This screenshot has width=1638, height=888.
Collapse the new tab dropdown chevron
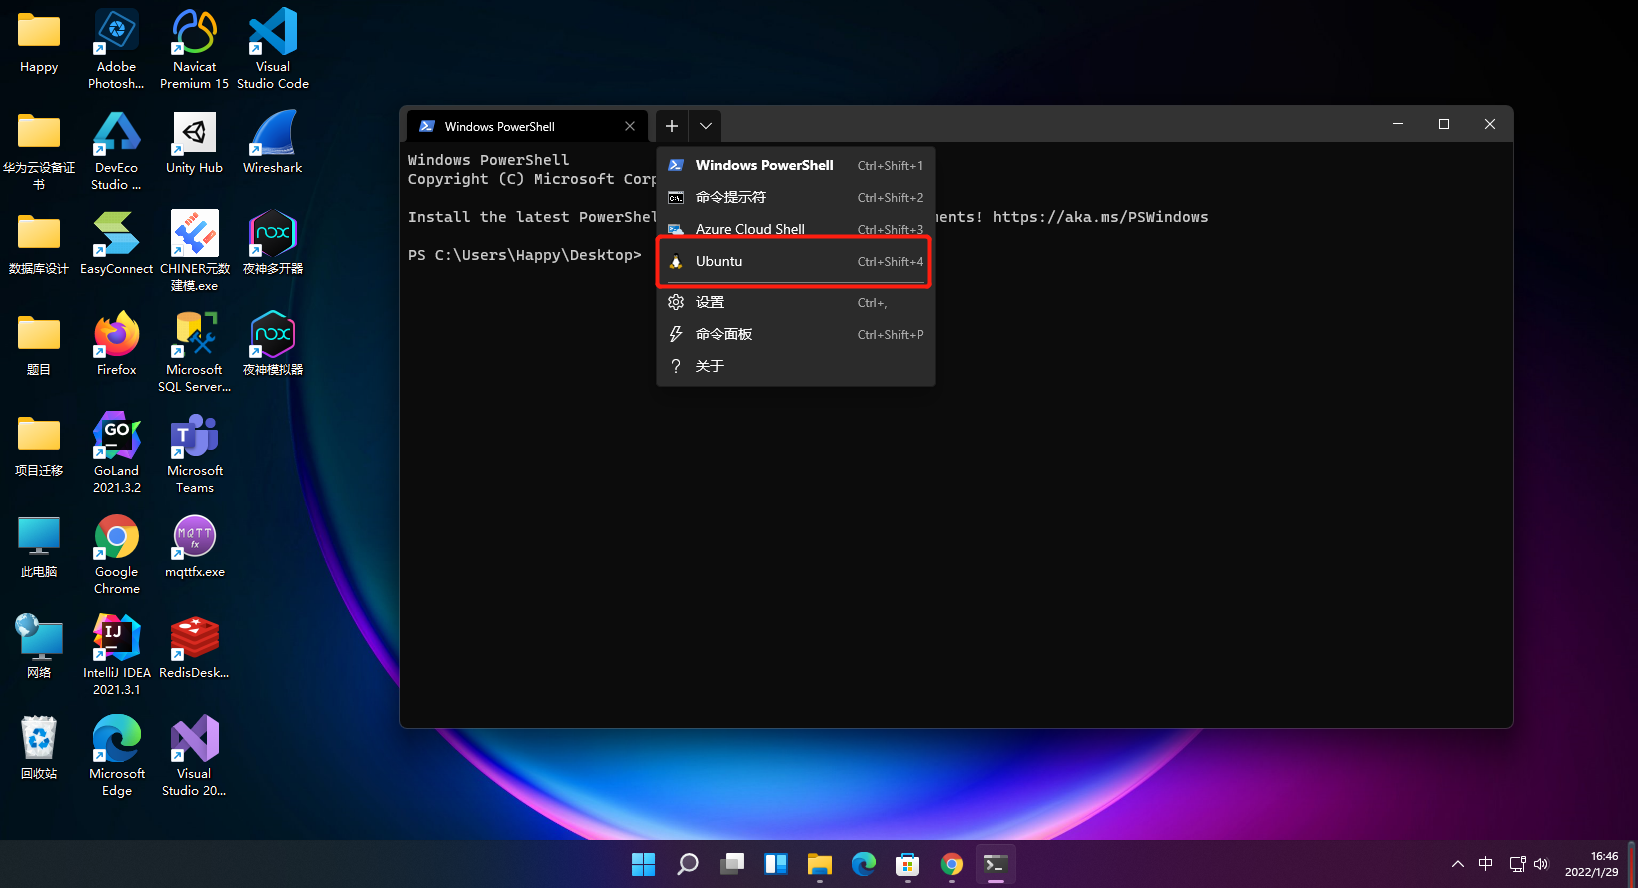(706, 126)
